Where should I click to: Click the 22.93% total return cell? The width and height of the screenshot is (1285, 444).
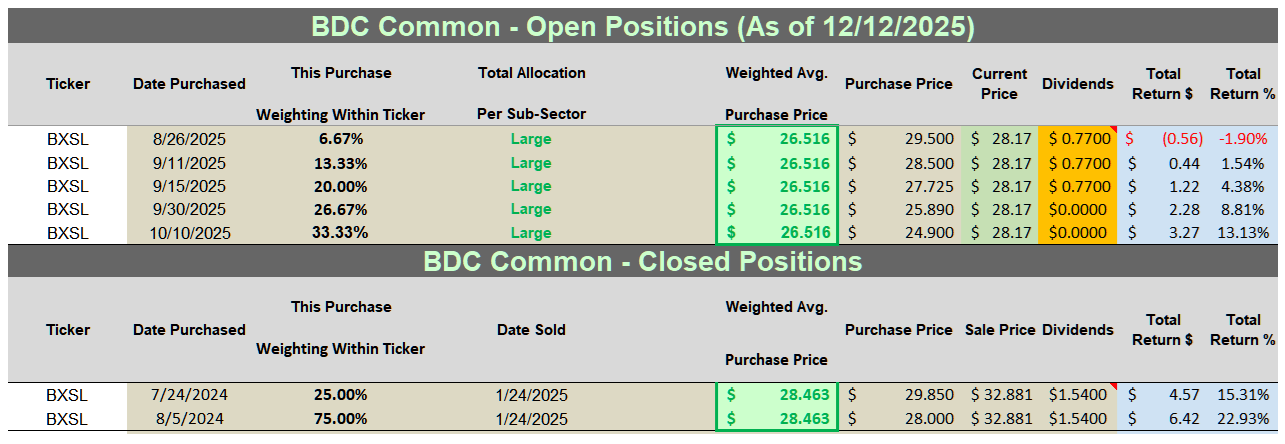pos(1243,419)
